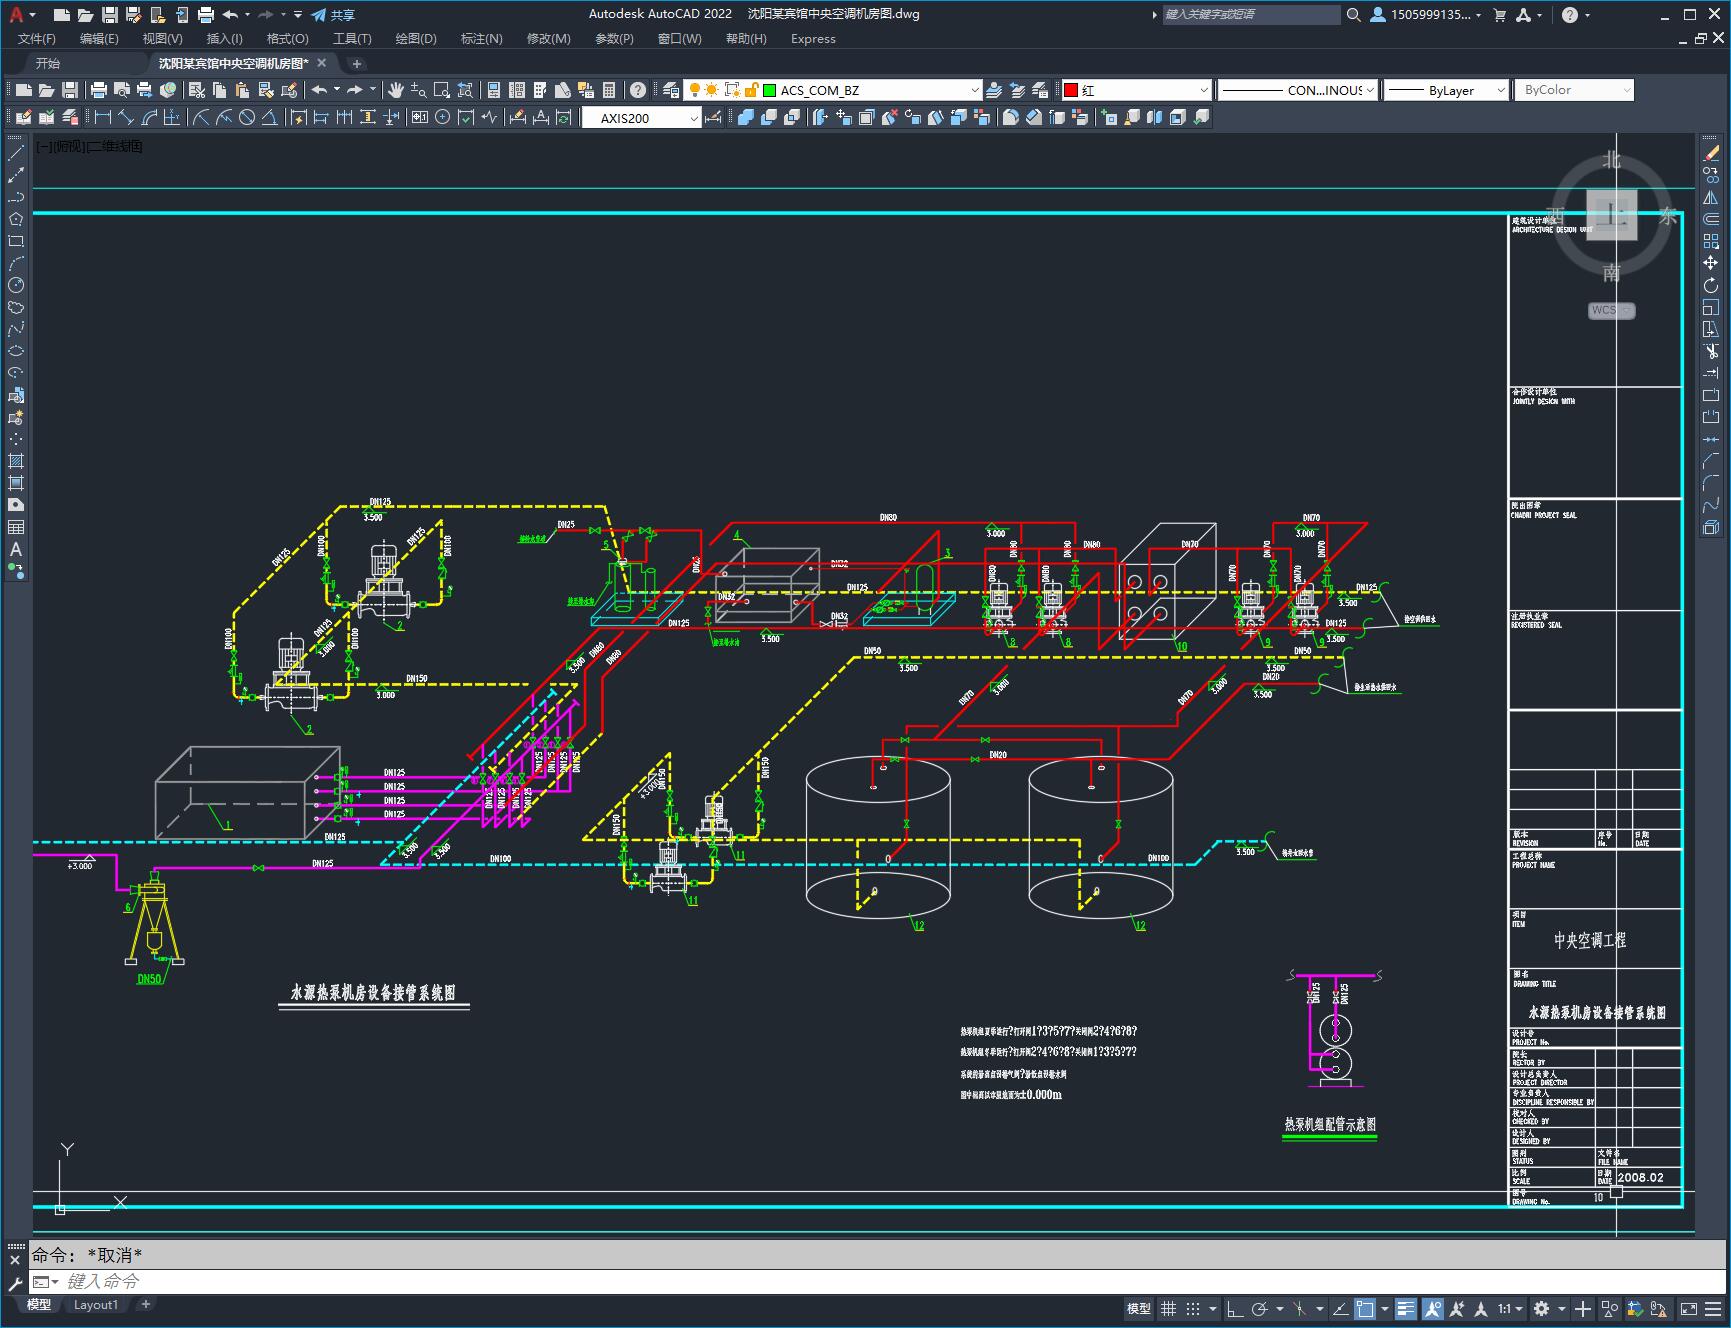Switch to the 开始 tab
The height and width of the screenshot is (1328, 1731).
pos(47,63)
